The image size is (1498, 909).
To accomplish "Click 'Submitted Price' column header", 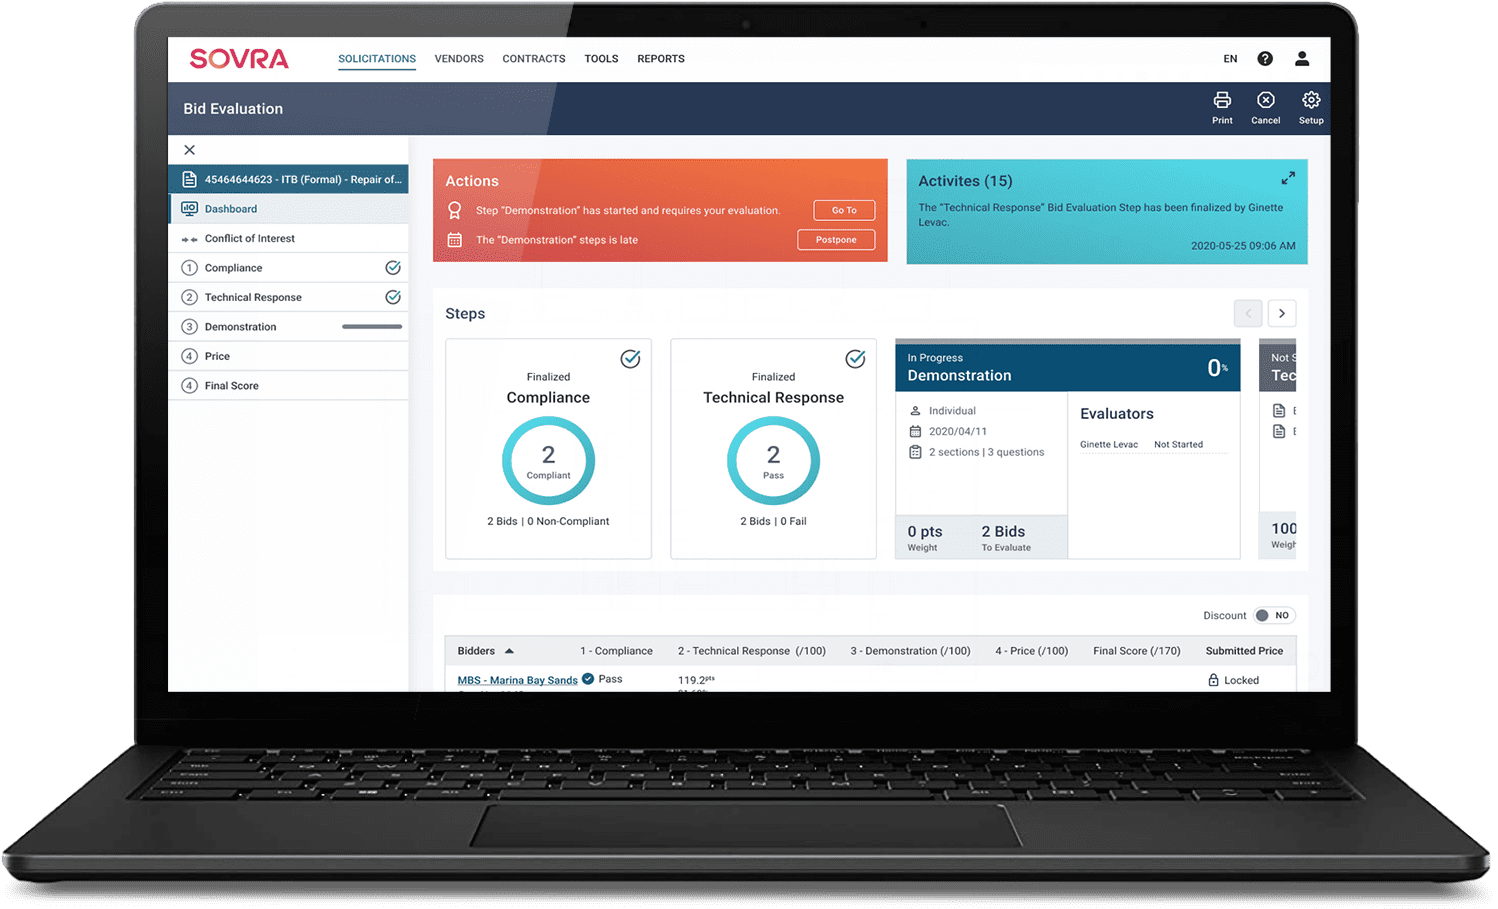I will tap(1244, 651).
